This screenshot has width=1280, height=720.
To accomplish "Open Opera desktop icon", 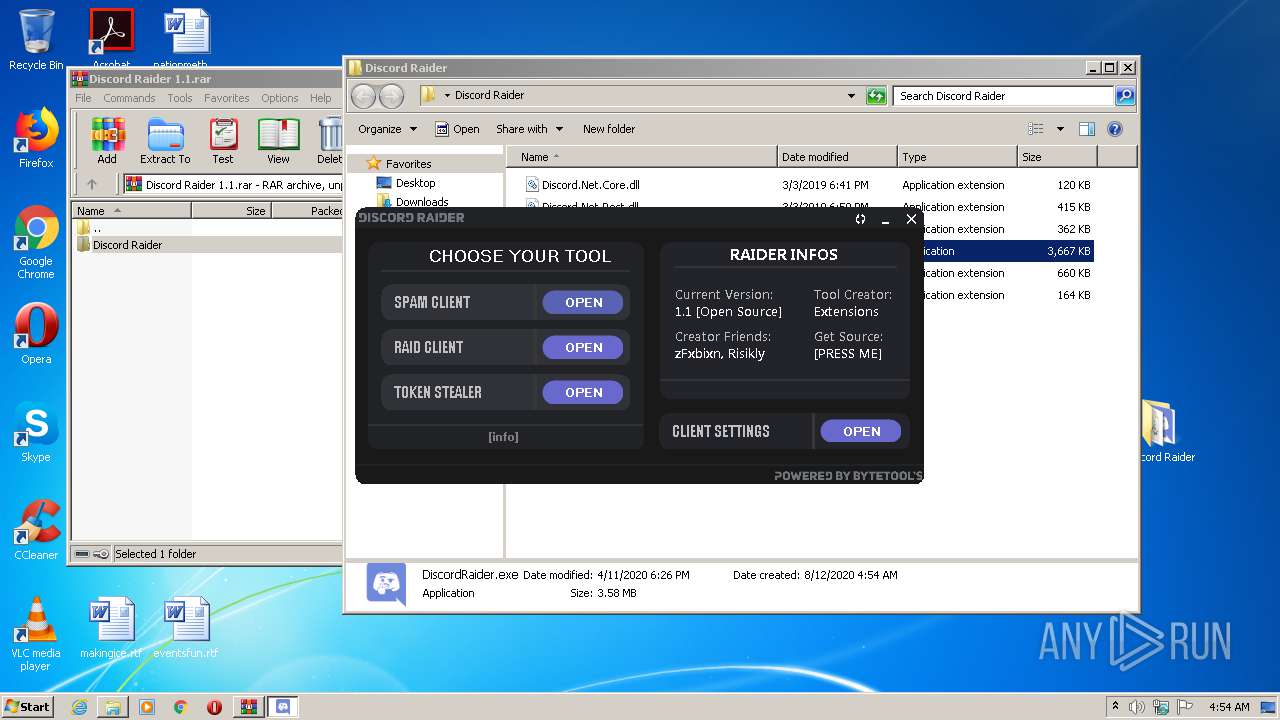I will [x=36, y=334].
